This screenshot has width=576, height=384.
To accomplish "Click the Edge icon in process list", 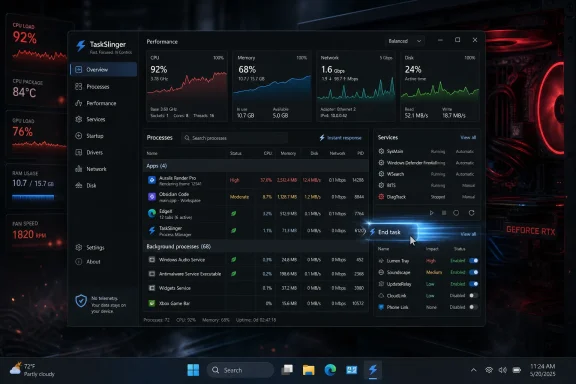I will [x=152, y=213].
